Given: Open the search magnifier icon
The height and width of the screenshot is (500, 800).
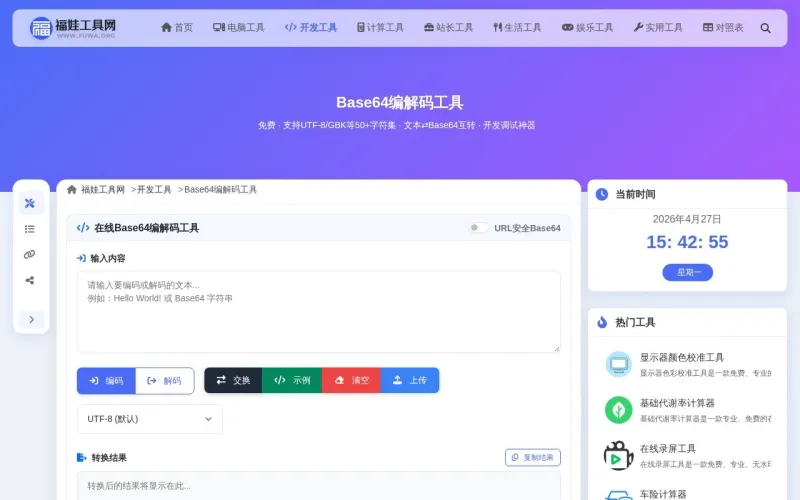Looking at the screenshot, I should pos(765,28).
